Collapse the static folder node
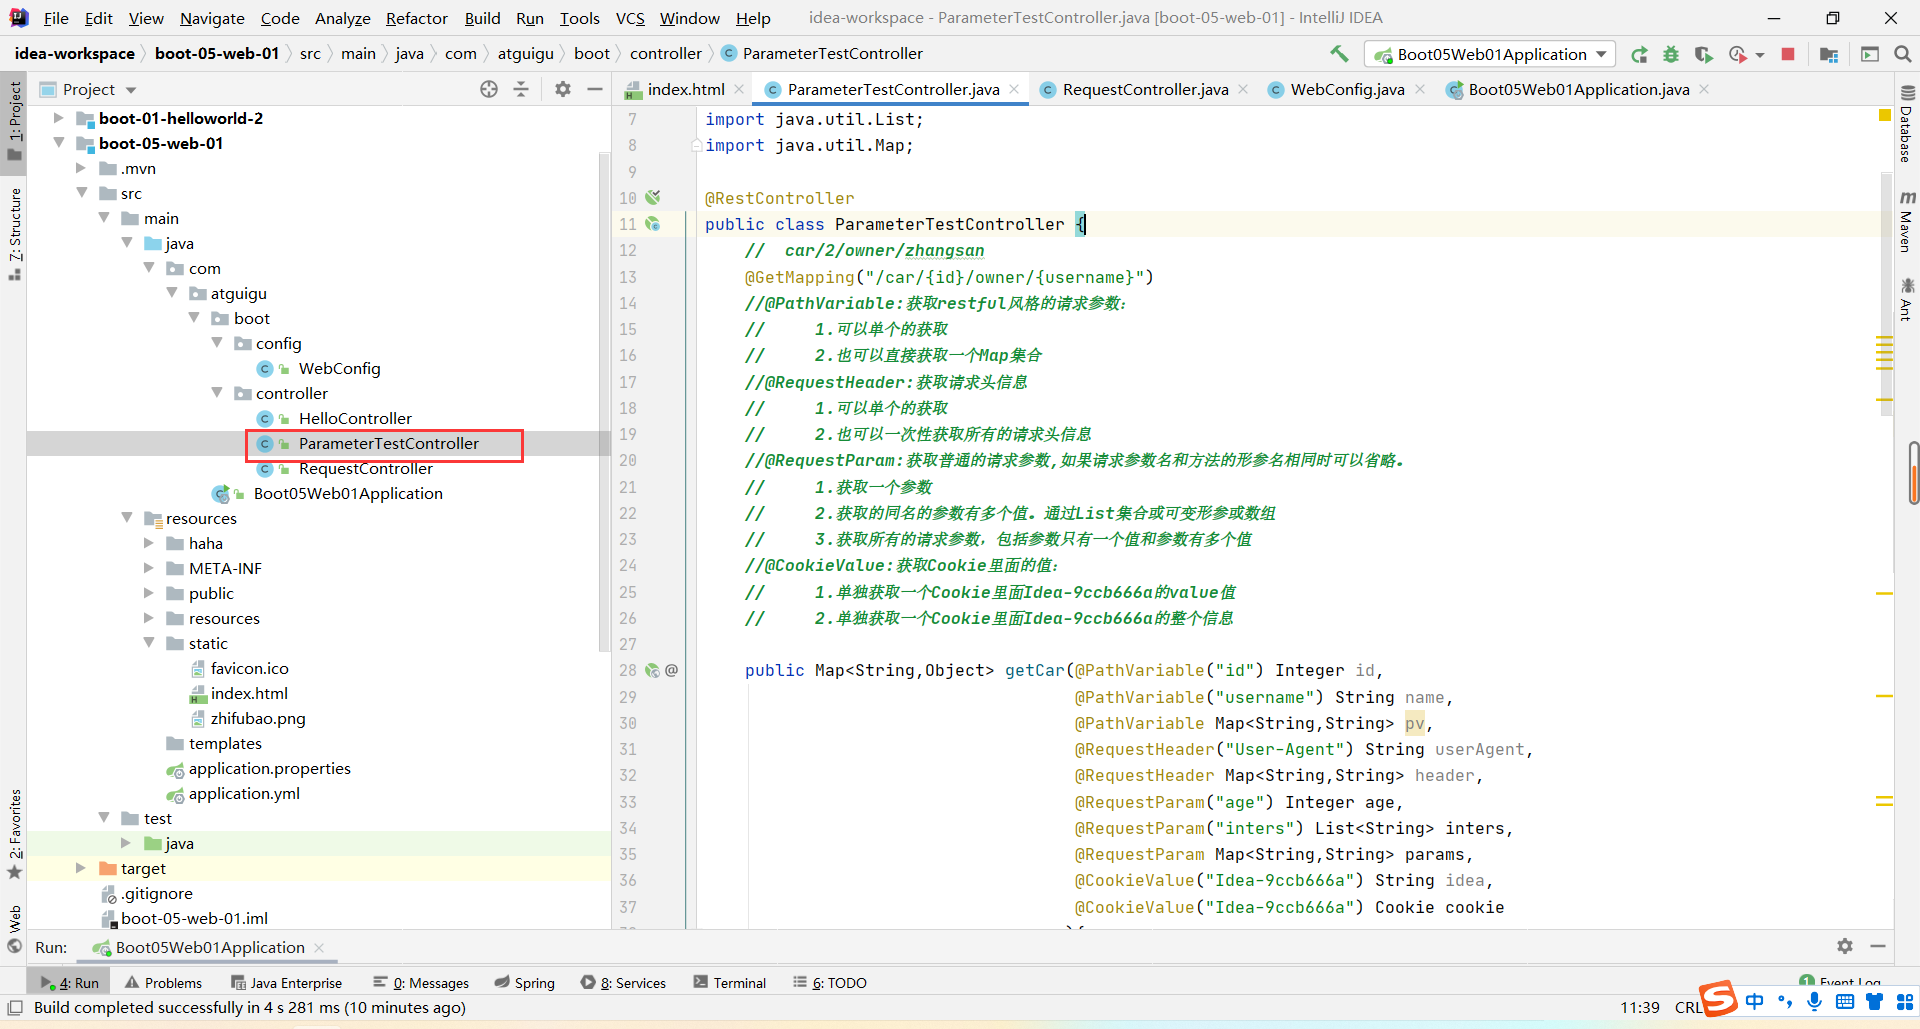 pyautogui.click(x=149, y=643)
